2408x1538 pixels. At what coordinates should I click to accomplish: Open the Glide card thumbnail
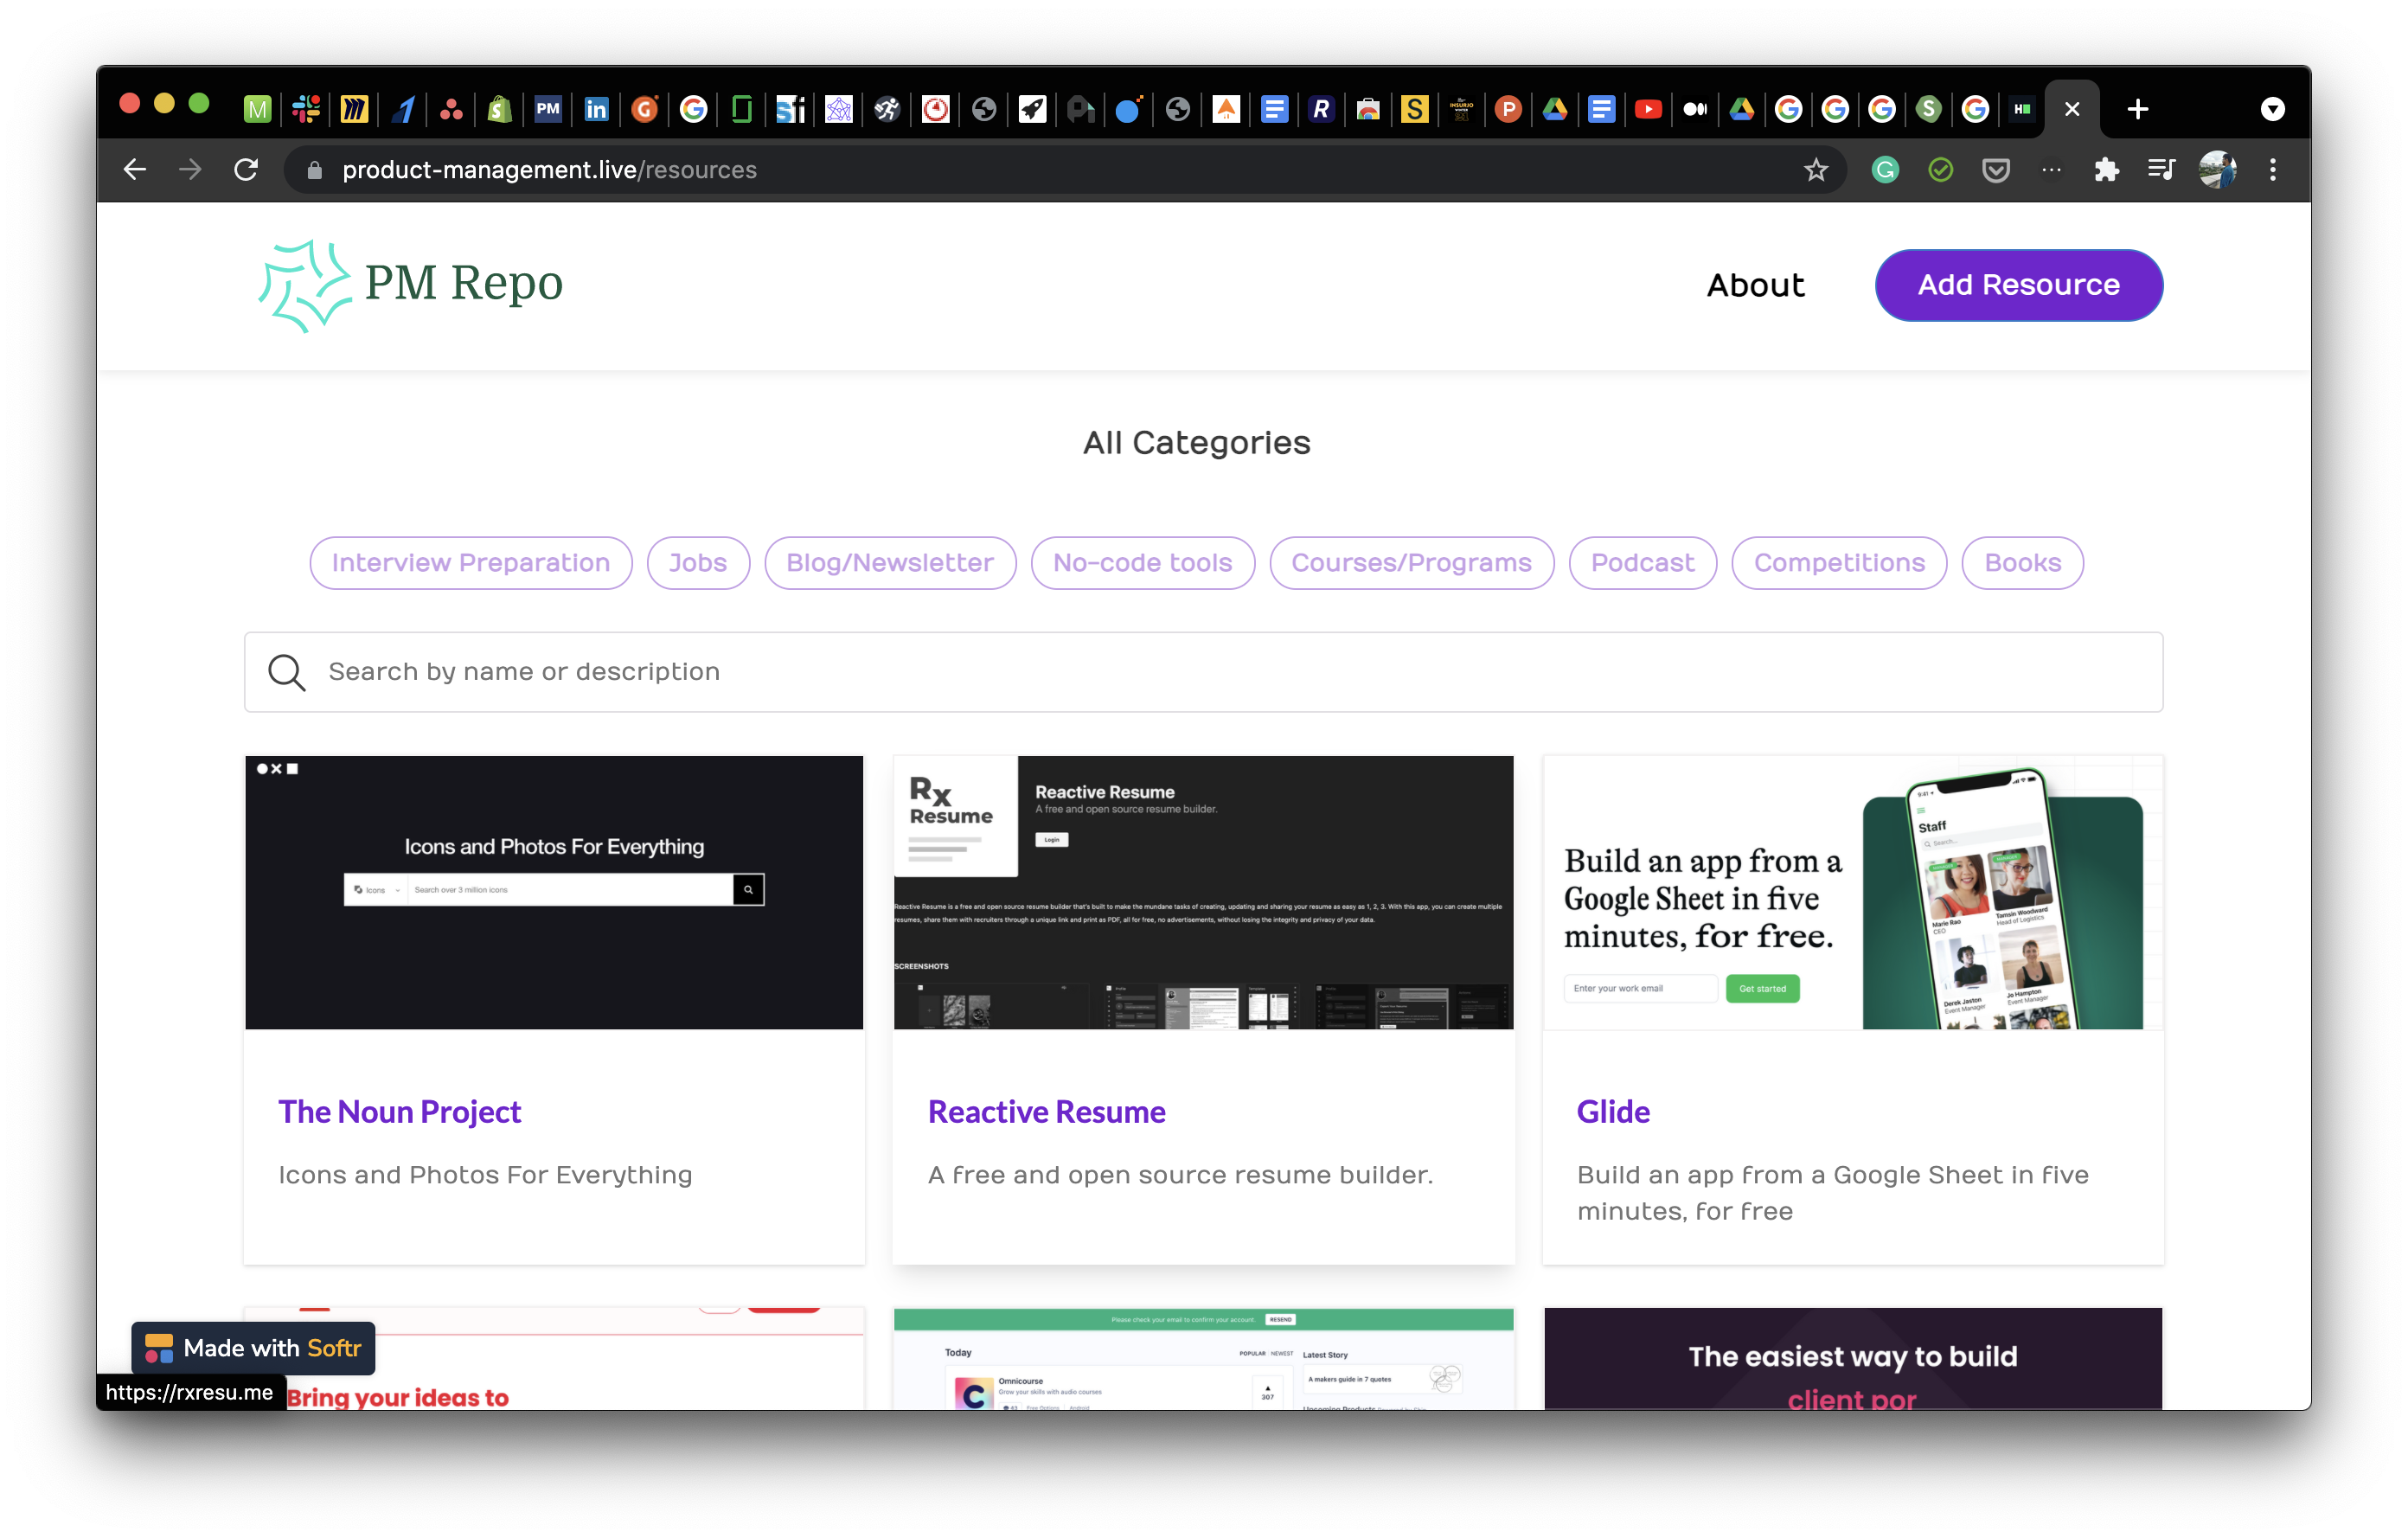tap(1852, 892)
